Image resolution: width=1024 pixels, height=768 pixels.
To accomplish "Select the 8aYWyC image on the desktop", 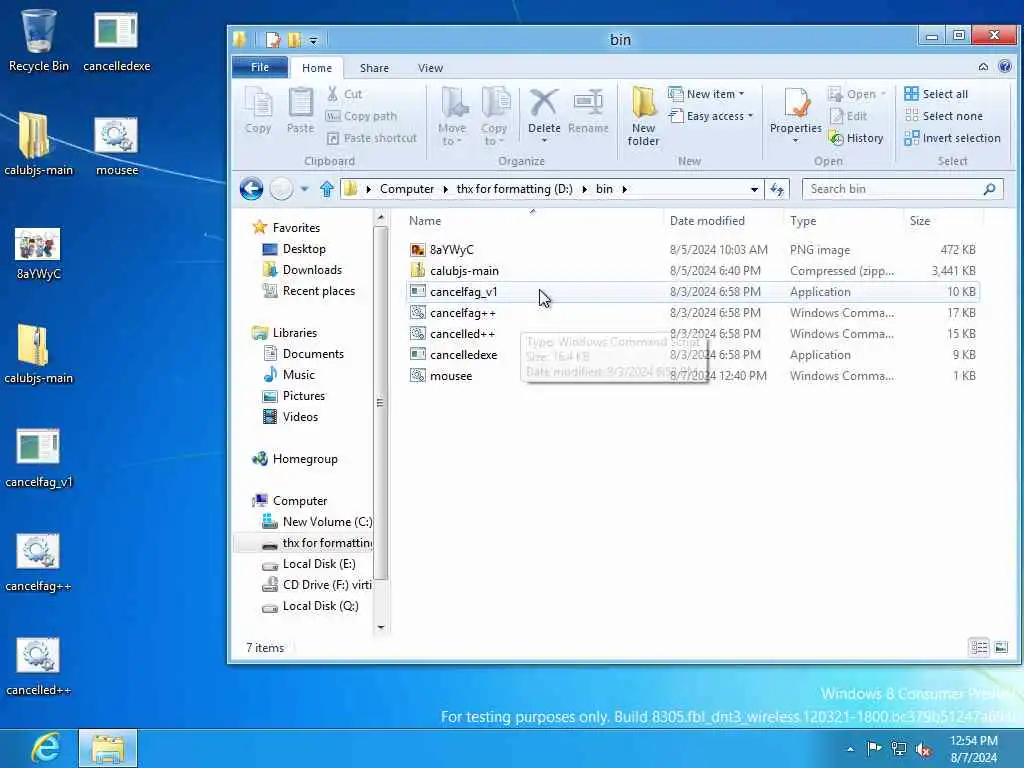I will point(38,253).
